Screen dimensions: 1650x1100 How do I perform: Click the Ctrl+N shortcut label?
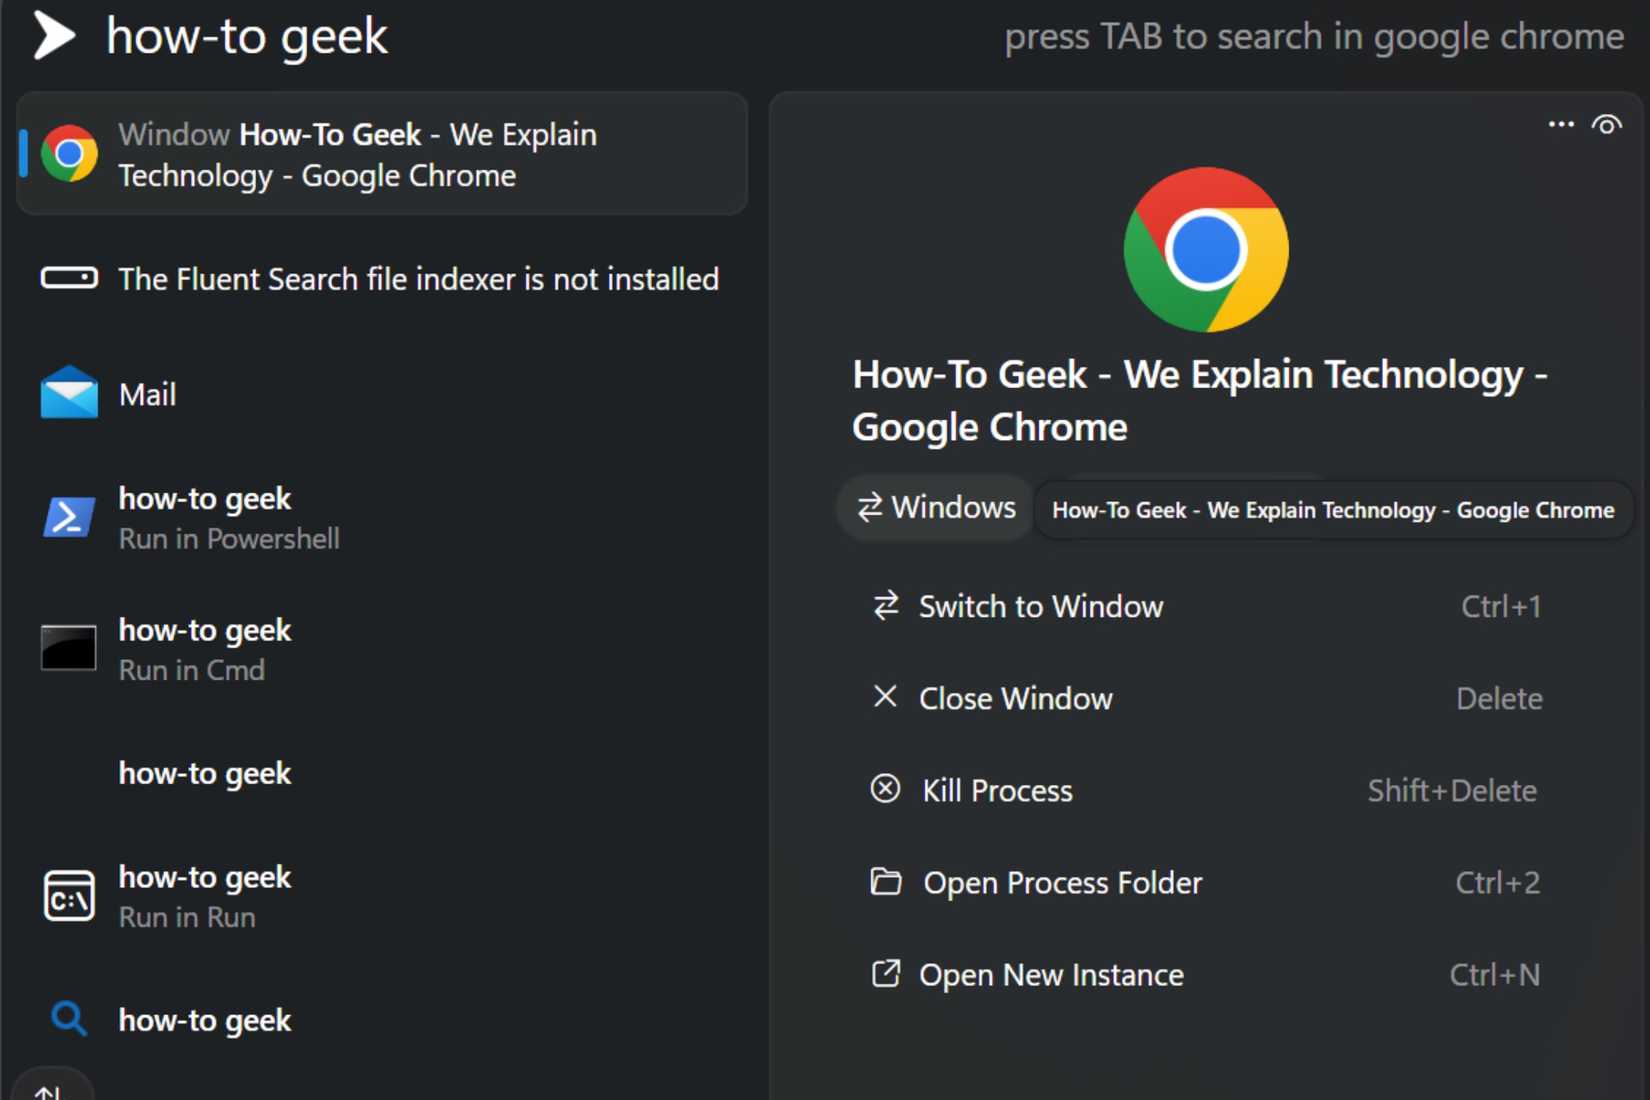1495,974
